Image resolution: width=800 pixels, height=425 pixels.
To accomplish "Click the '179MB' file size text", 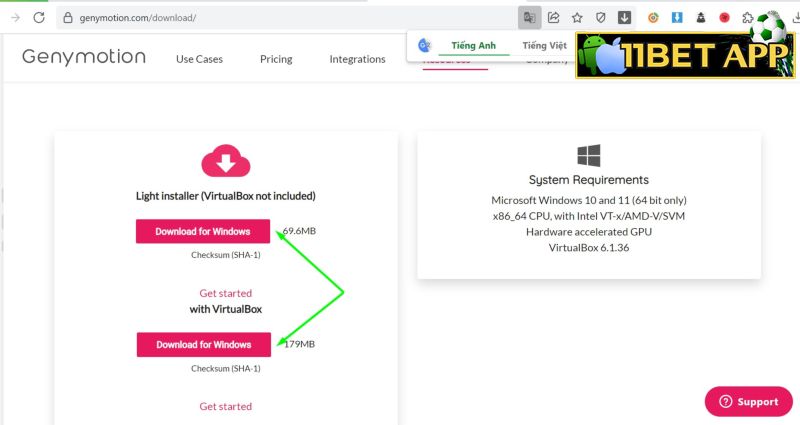I will 299,344.
